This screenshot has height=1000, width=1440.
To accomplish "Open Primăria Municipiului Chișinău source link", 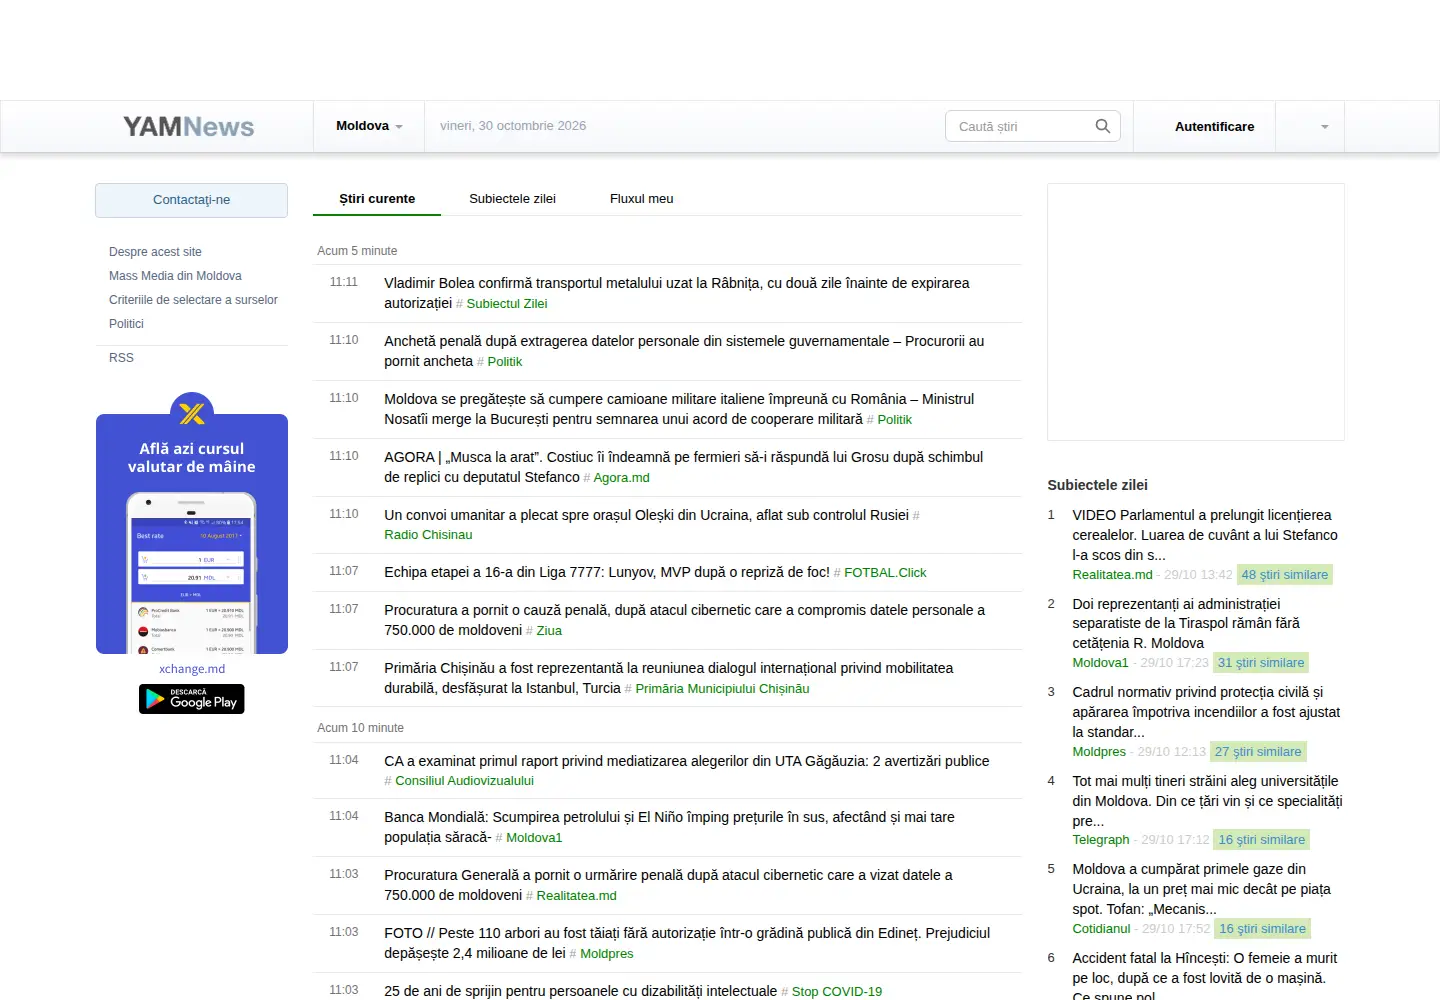I will [722, 689].
